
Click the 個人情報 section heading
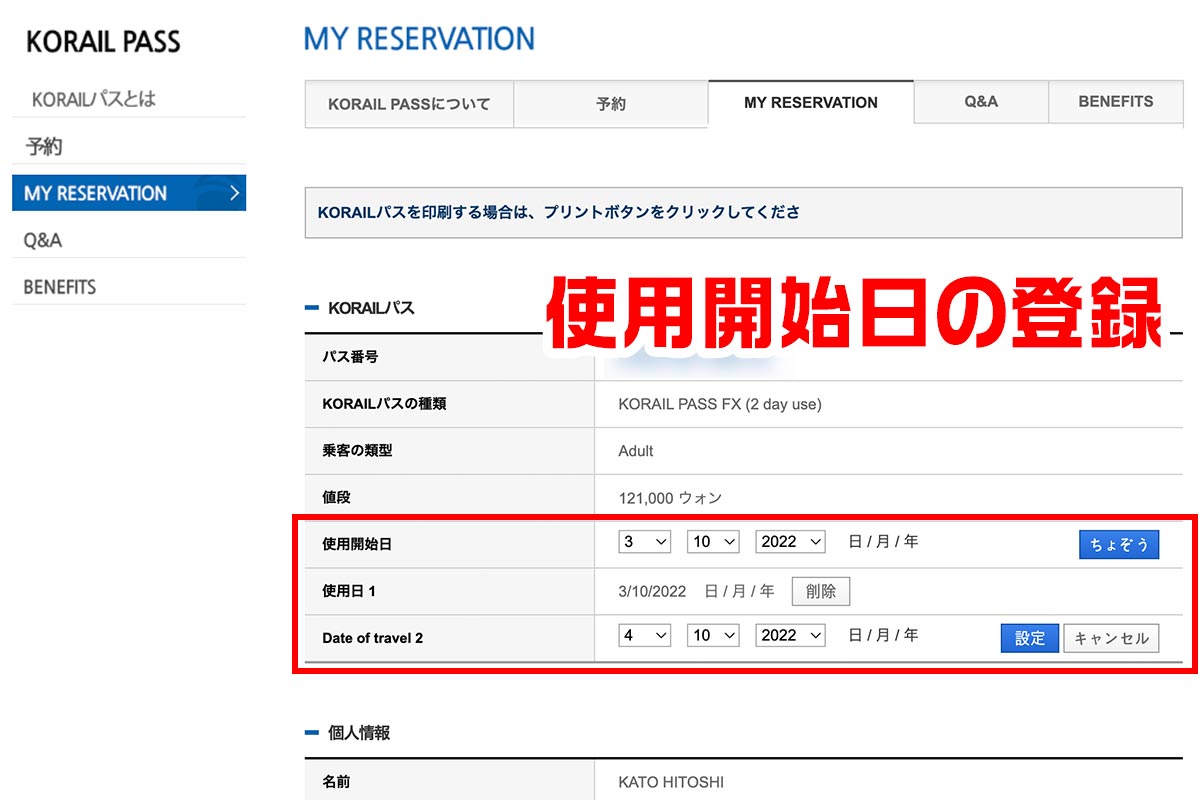tap(359, 733)
